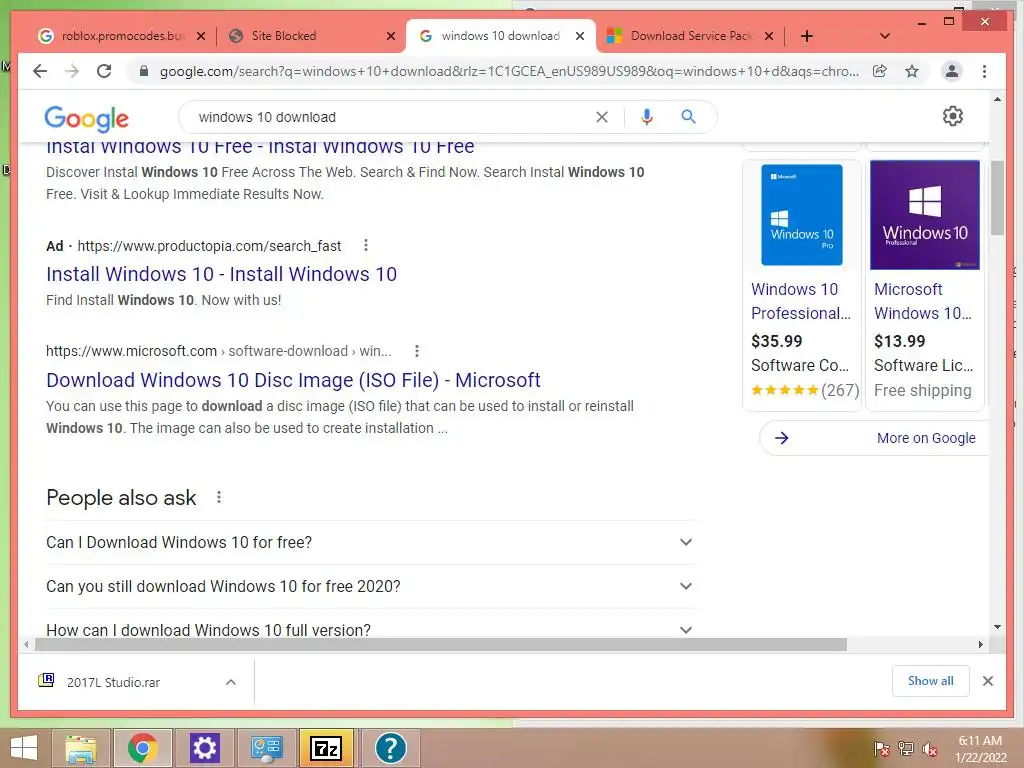Open Download Windows 10 Disc Image link
This screenshot has width=1024, height=768.
click(x=293, y=380)
